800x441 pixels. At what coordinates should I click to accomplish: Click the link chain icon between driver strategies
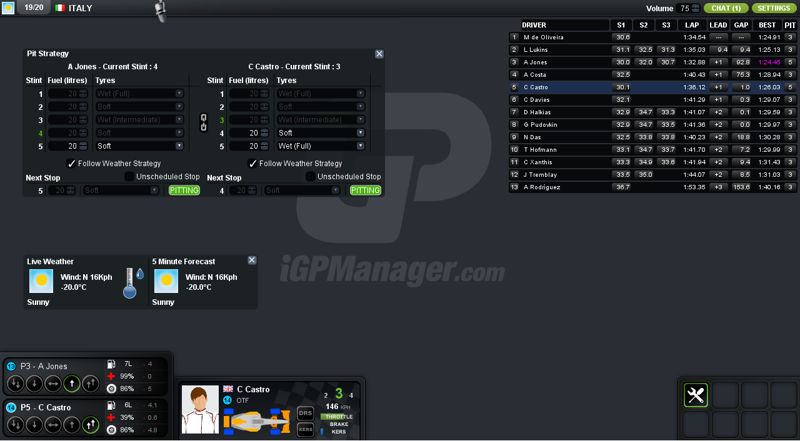tap(203, 121)
